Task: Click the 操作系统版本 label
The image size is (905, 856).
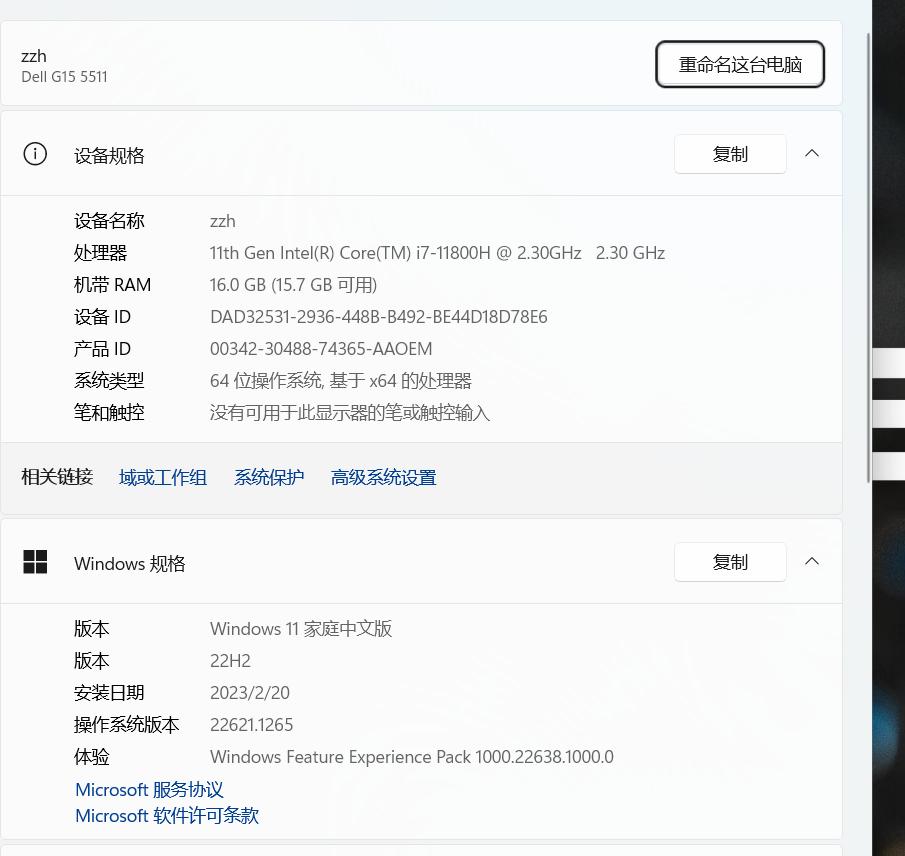Action: (126, 724)
